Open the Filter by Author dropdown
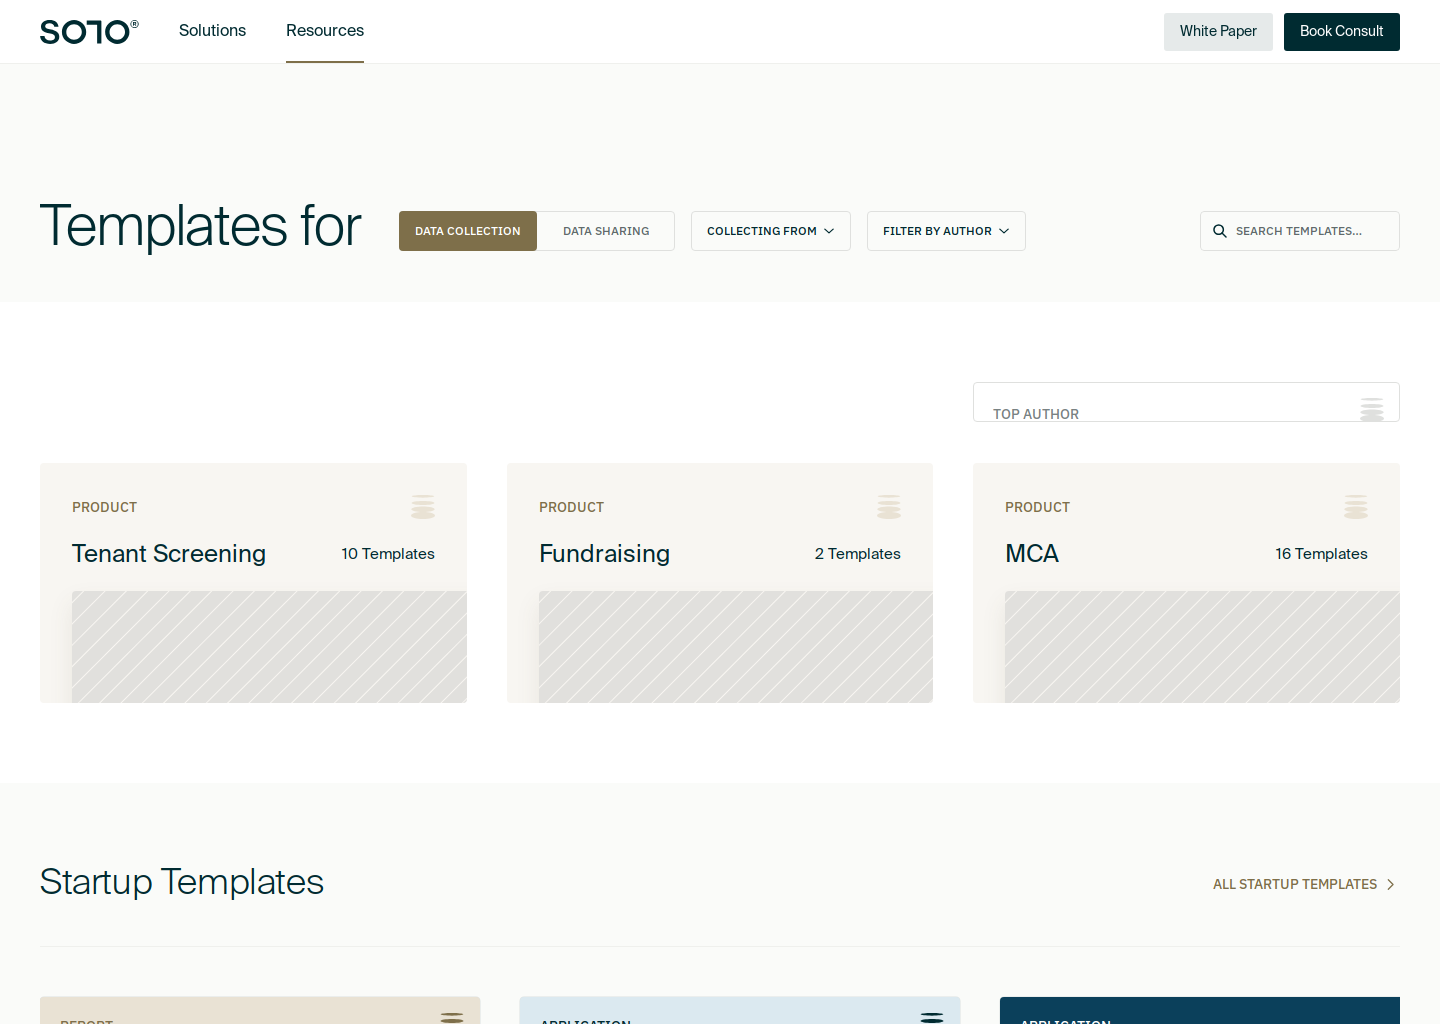1440x1024 pixels. coord(946,231)
